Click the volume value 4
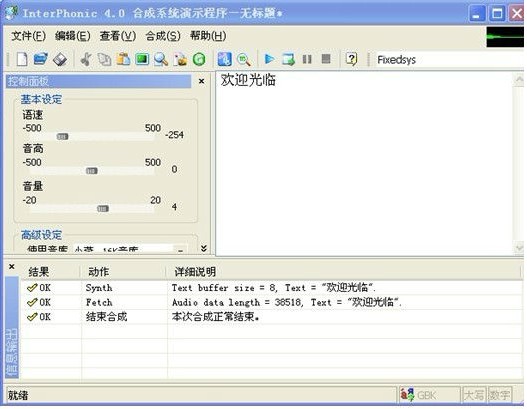The image size is (527, 409). (174, 207)
